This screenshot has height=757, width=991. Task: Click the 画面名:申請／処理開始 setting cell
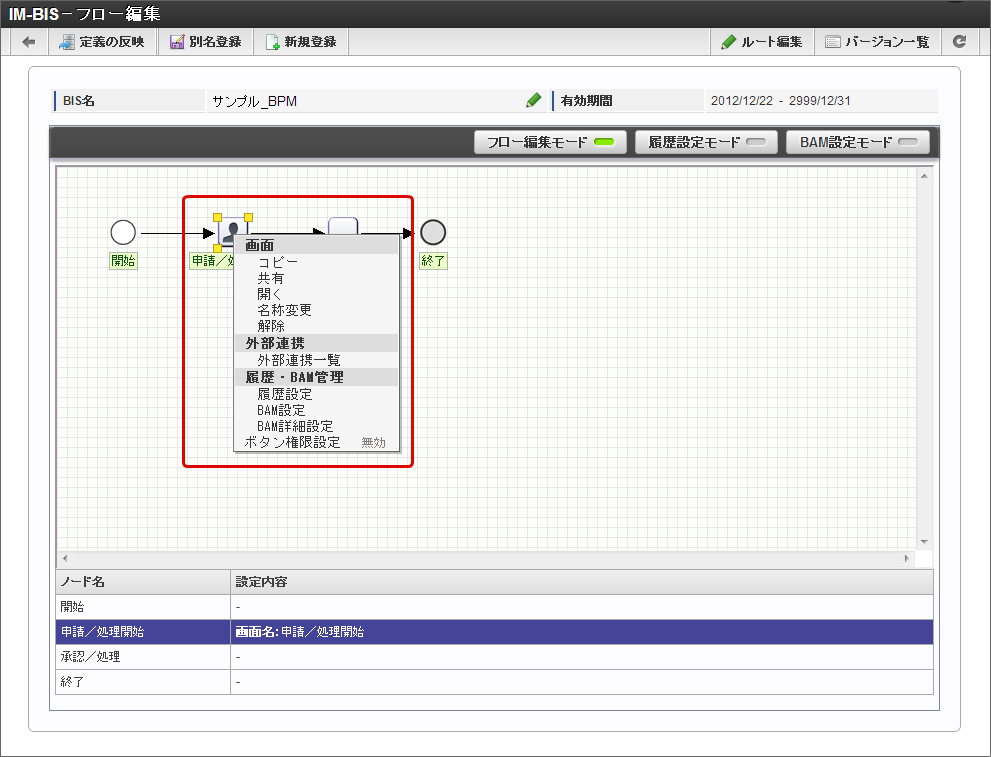[582, 632]
